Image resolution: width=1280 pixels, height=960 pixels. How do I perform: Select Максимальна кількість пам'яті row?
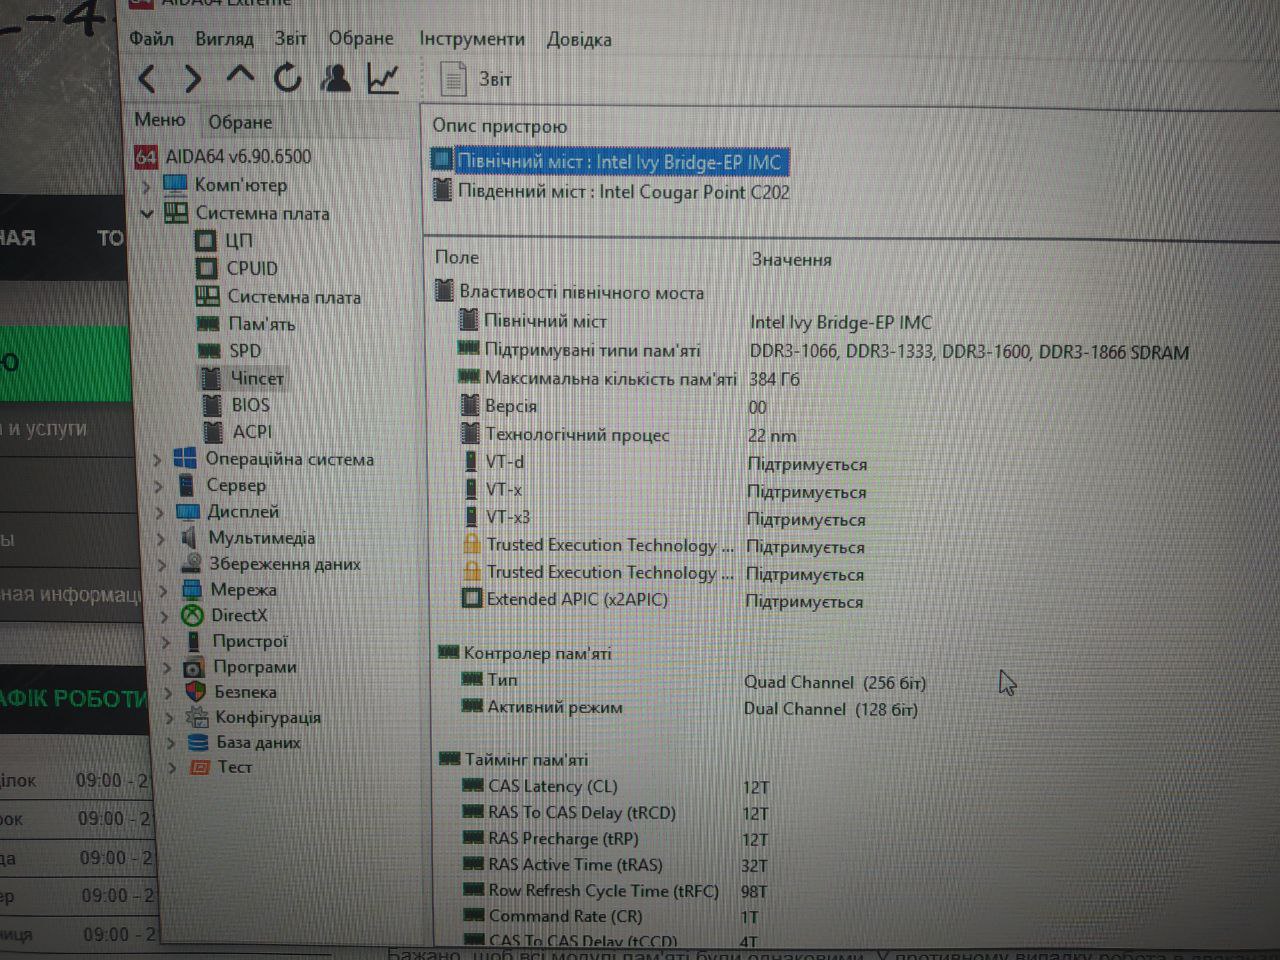pos(629,379)
